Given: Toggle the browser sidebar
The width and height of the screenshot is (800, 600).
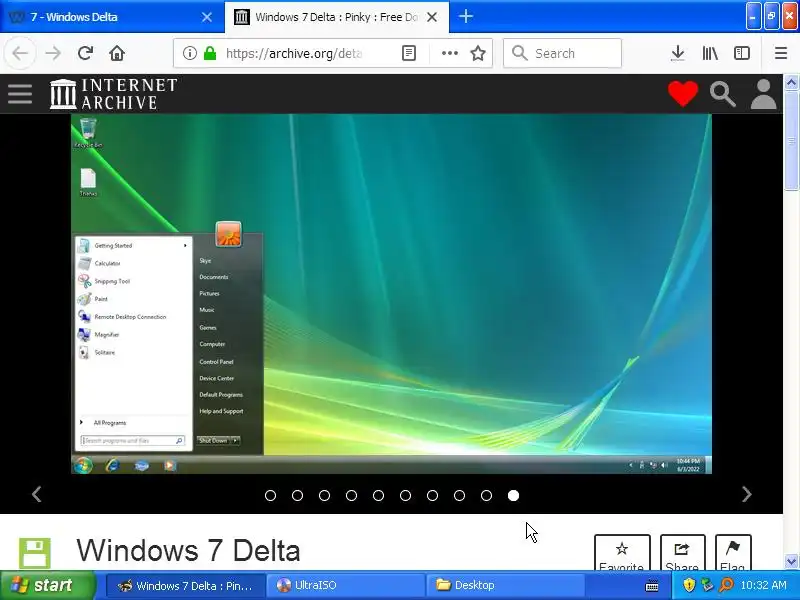Looking at the screenshot, I should 741,53.
